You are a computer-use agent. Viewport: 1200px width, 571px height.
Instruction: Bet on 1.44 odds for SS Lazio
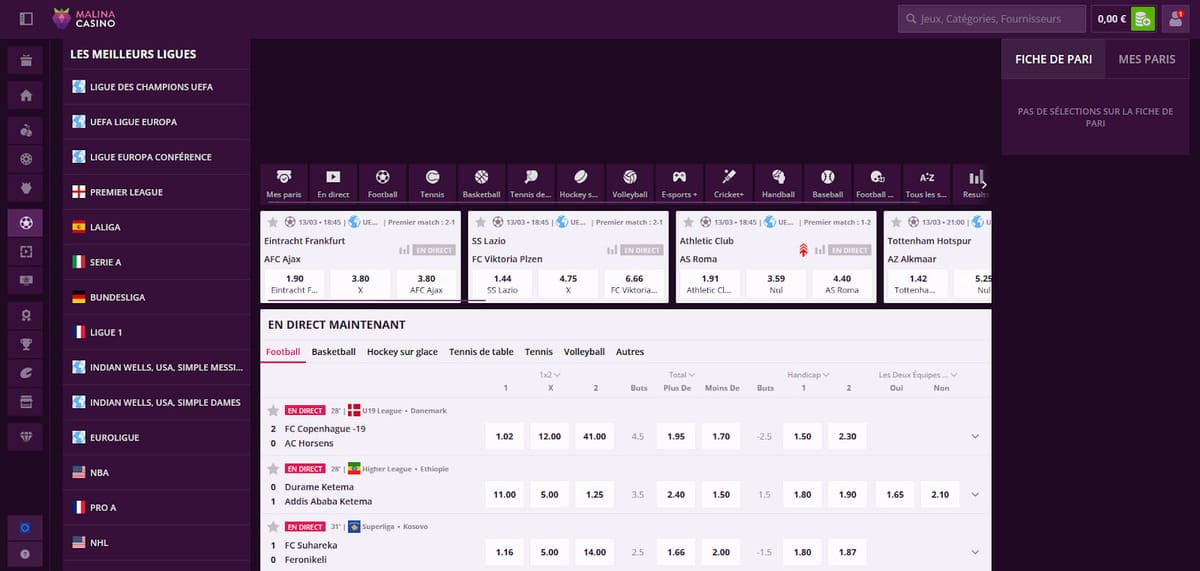(x=501, y=284)
